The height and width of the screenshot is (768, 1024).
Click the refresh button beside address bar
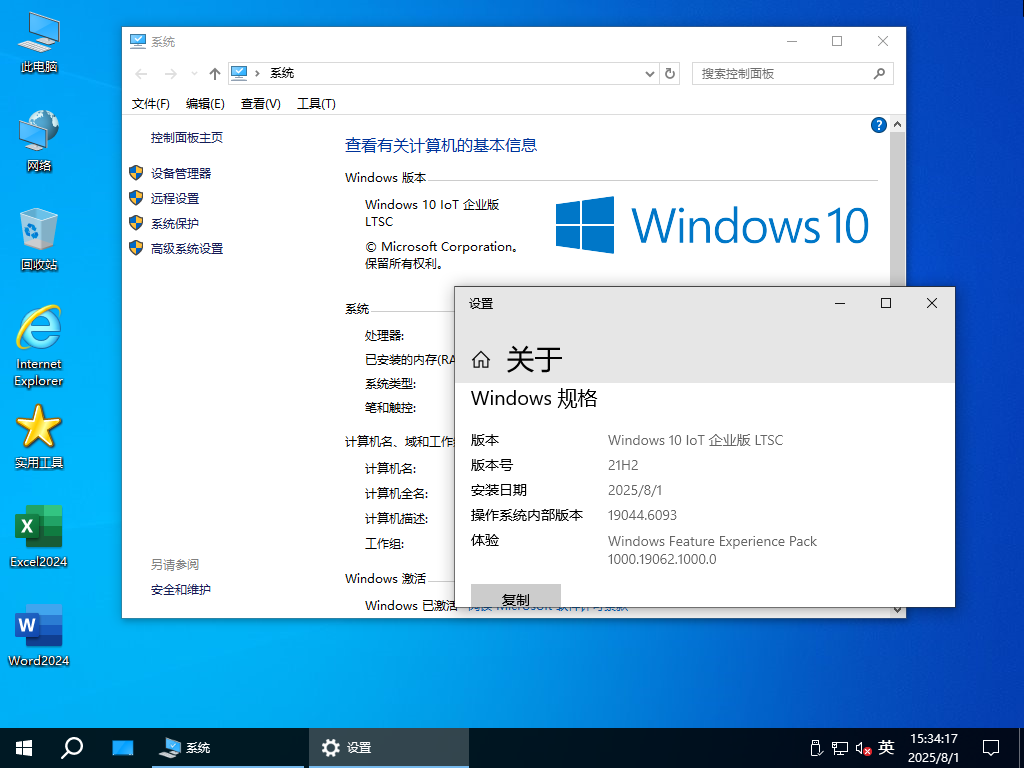pyautogui.click(x=670, y=74)
